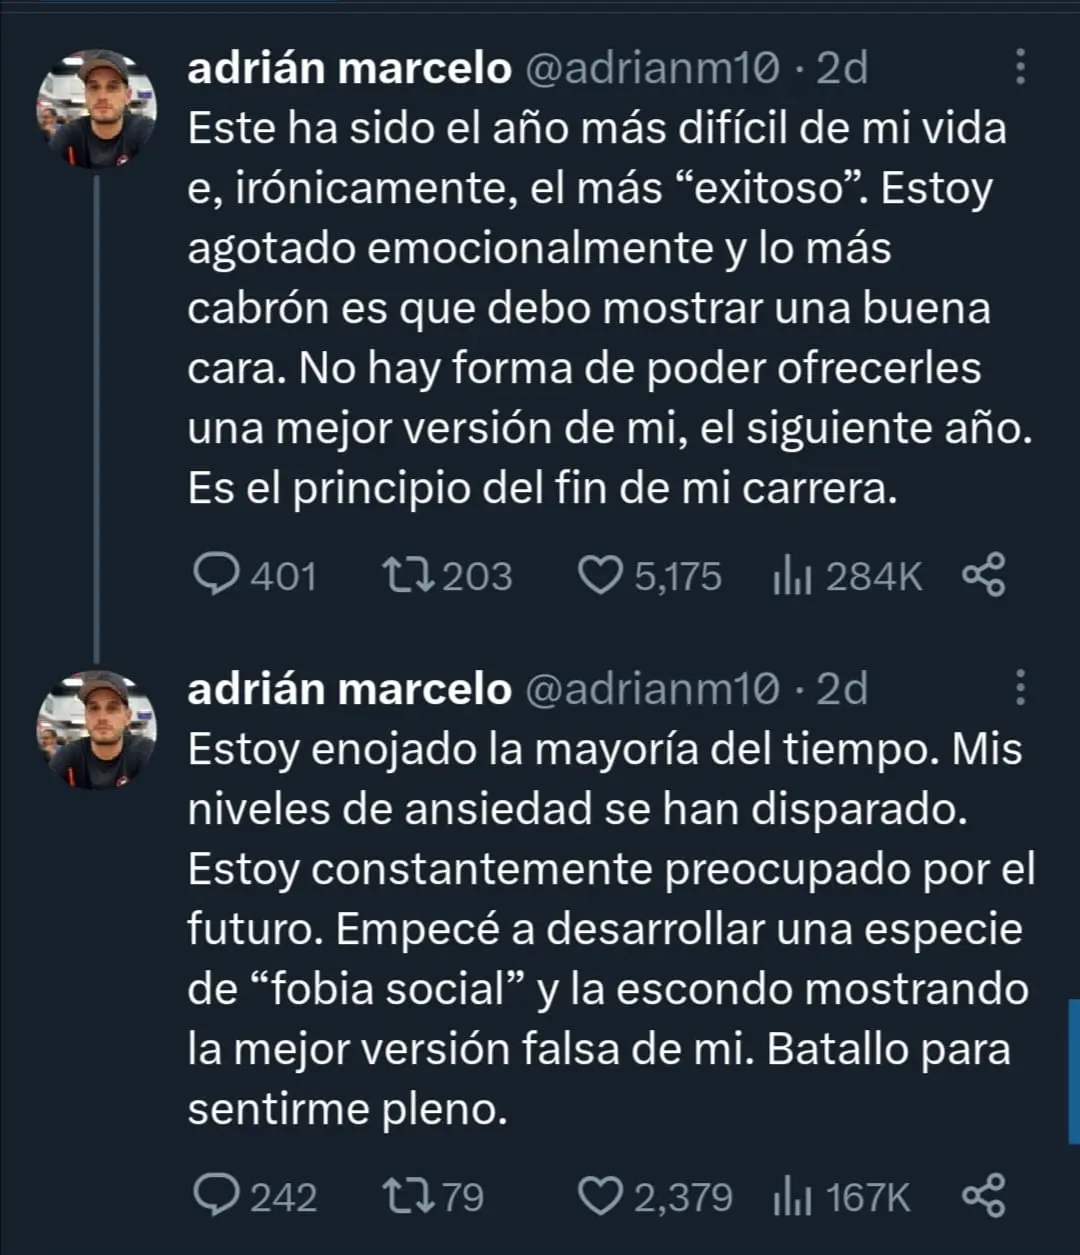
Task: Open first tweet text starting "Este ha sido"
Action: tap(600, 308)
